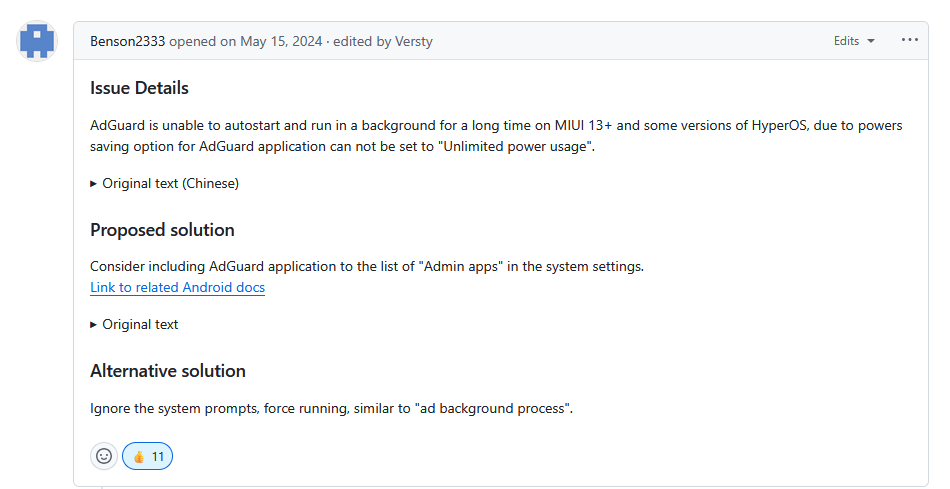Screen dimensions: 950x489
Task: Open the 'opened on May 15, 2024' timestamp
Action: [245, 41]
